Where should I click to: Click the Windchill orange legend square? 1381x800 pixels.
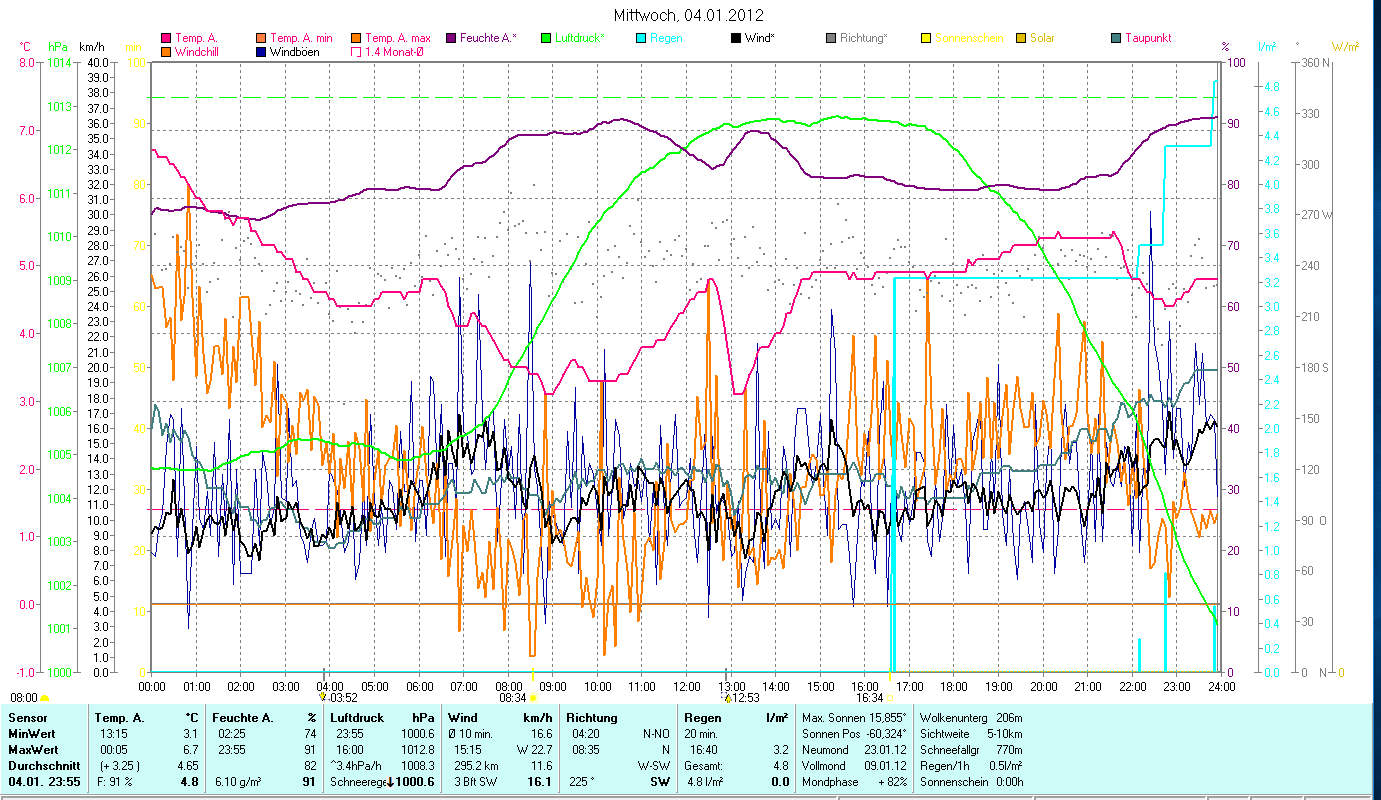tap(166, 51)
